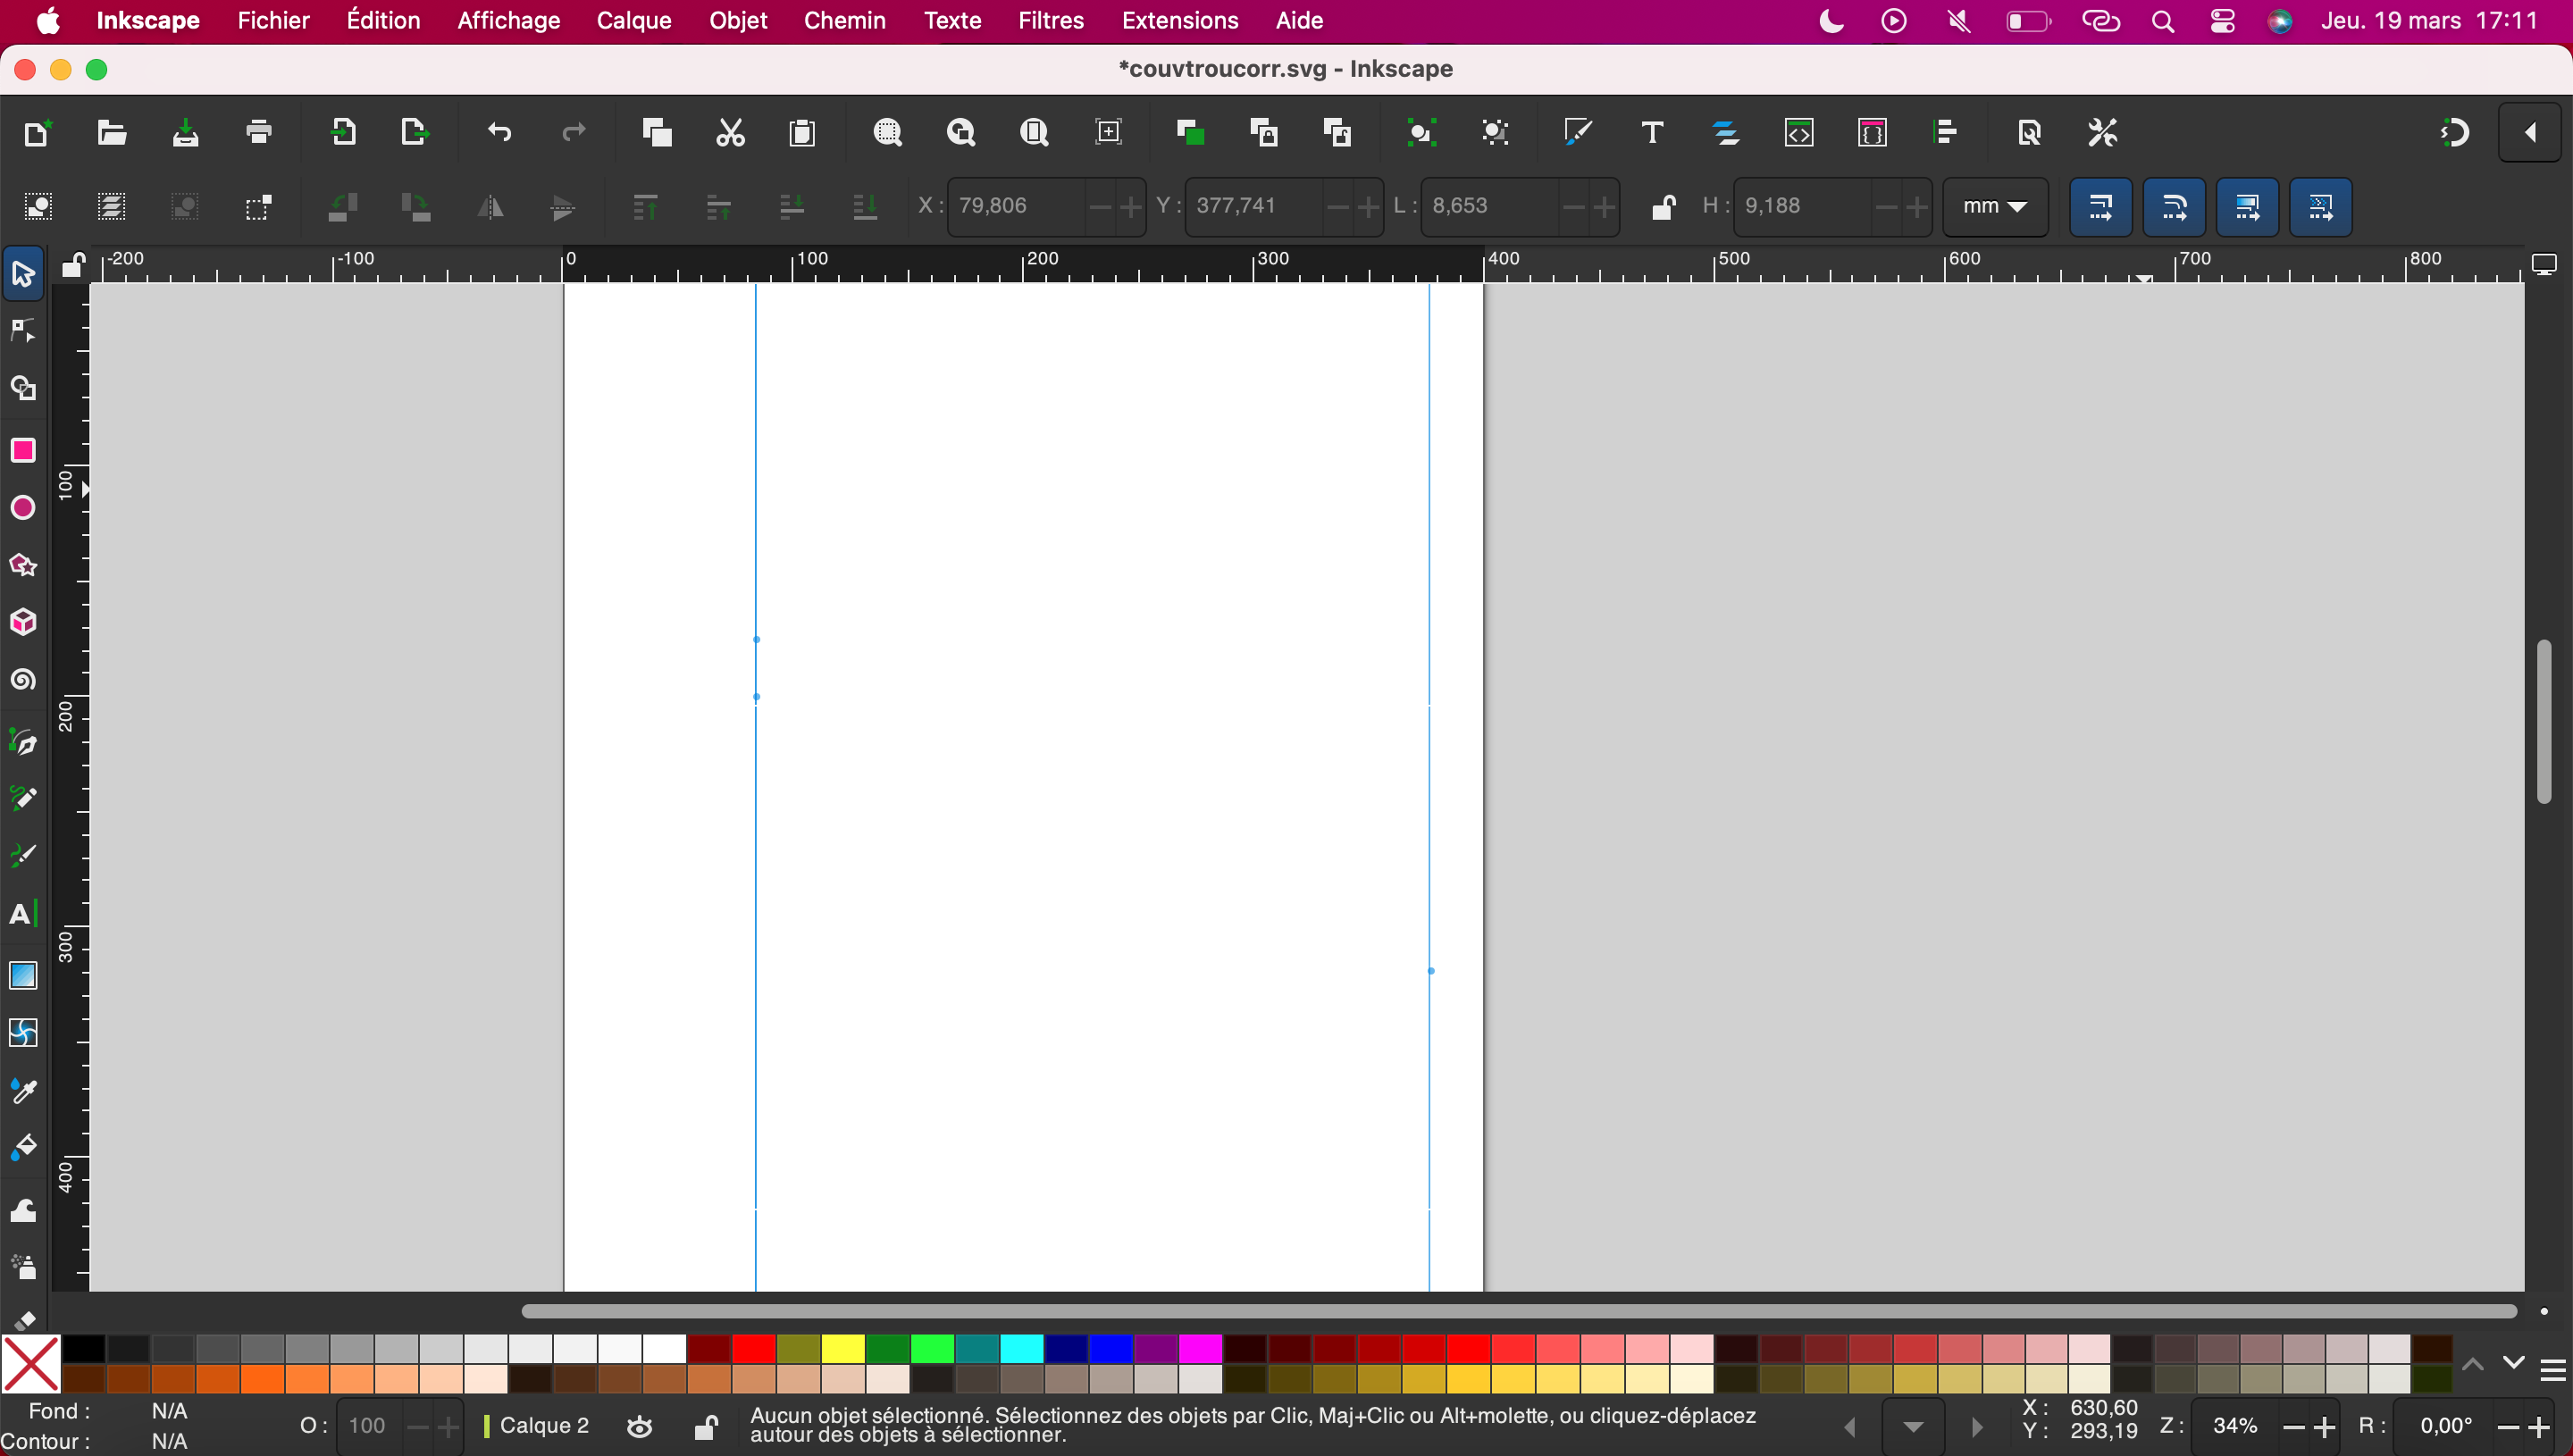Select the Node editing tool
Screen dimensions: 2573x1456
[x=22, y=331]
